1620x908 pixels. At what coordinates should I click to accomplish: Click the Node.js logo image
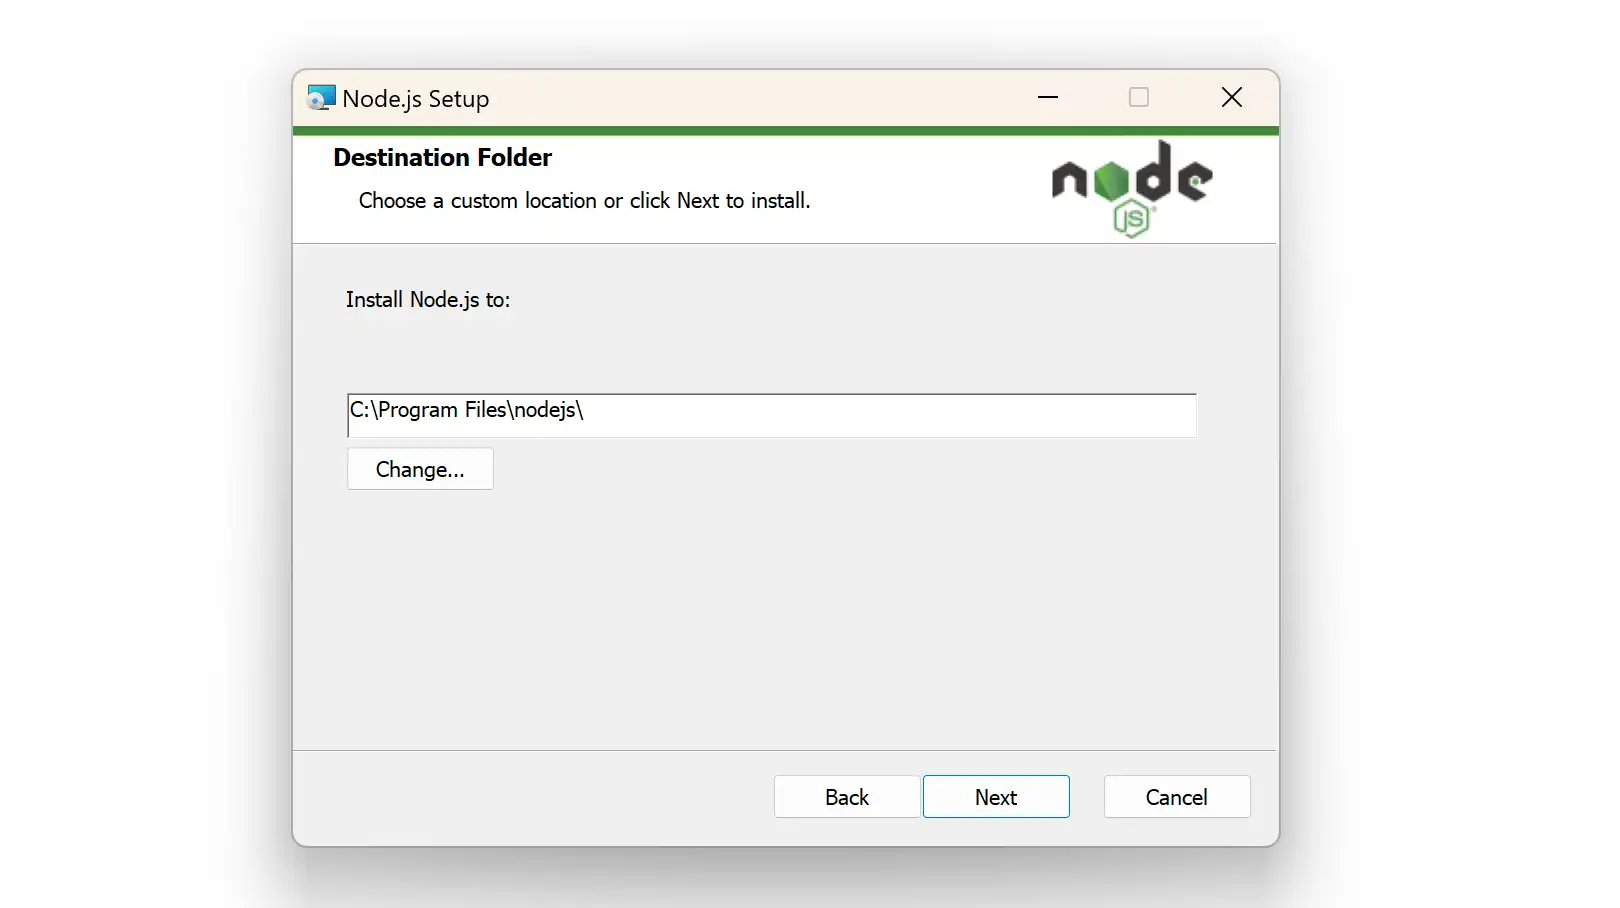[x=1132, y=189]
